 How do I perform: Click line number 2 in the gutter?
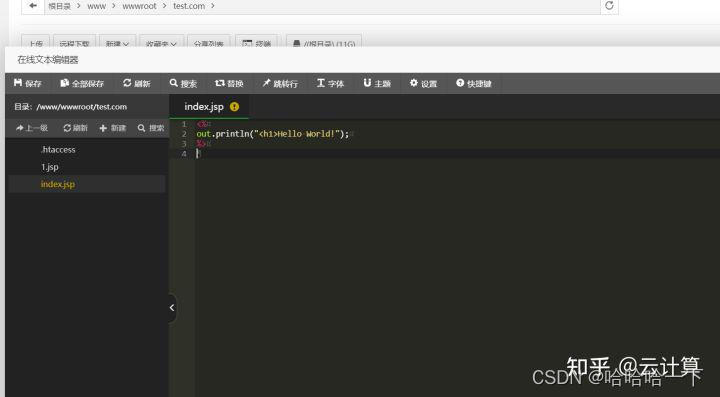pyautogui.click(x=184, y=134)
